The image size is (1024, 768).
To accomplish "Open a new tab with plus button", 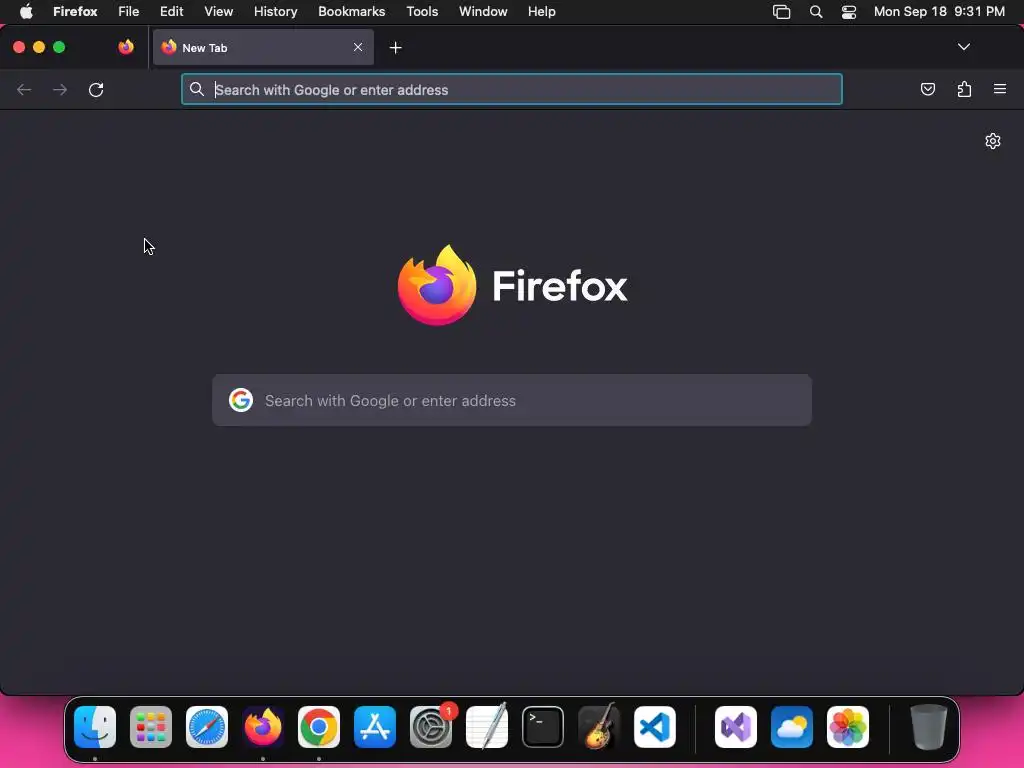I will 395,48.
